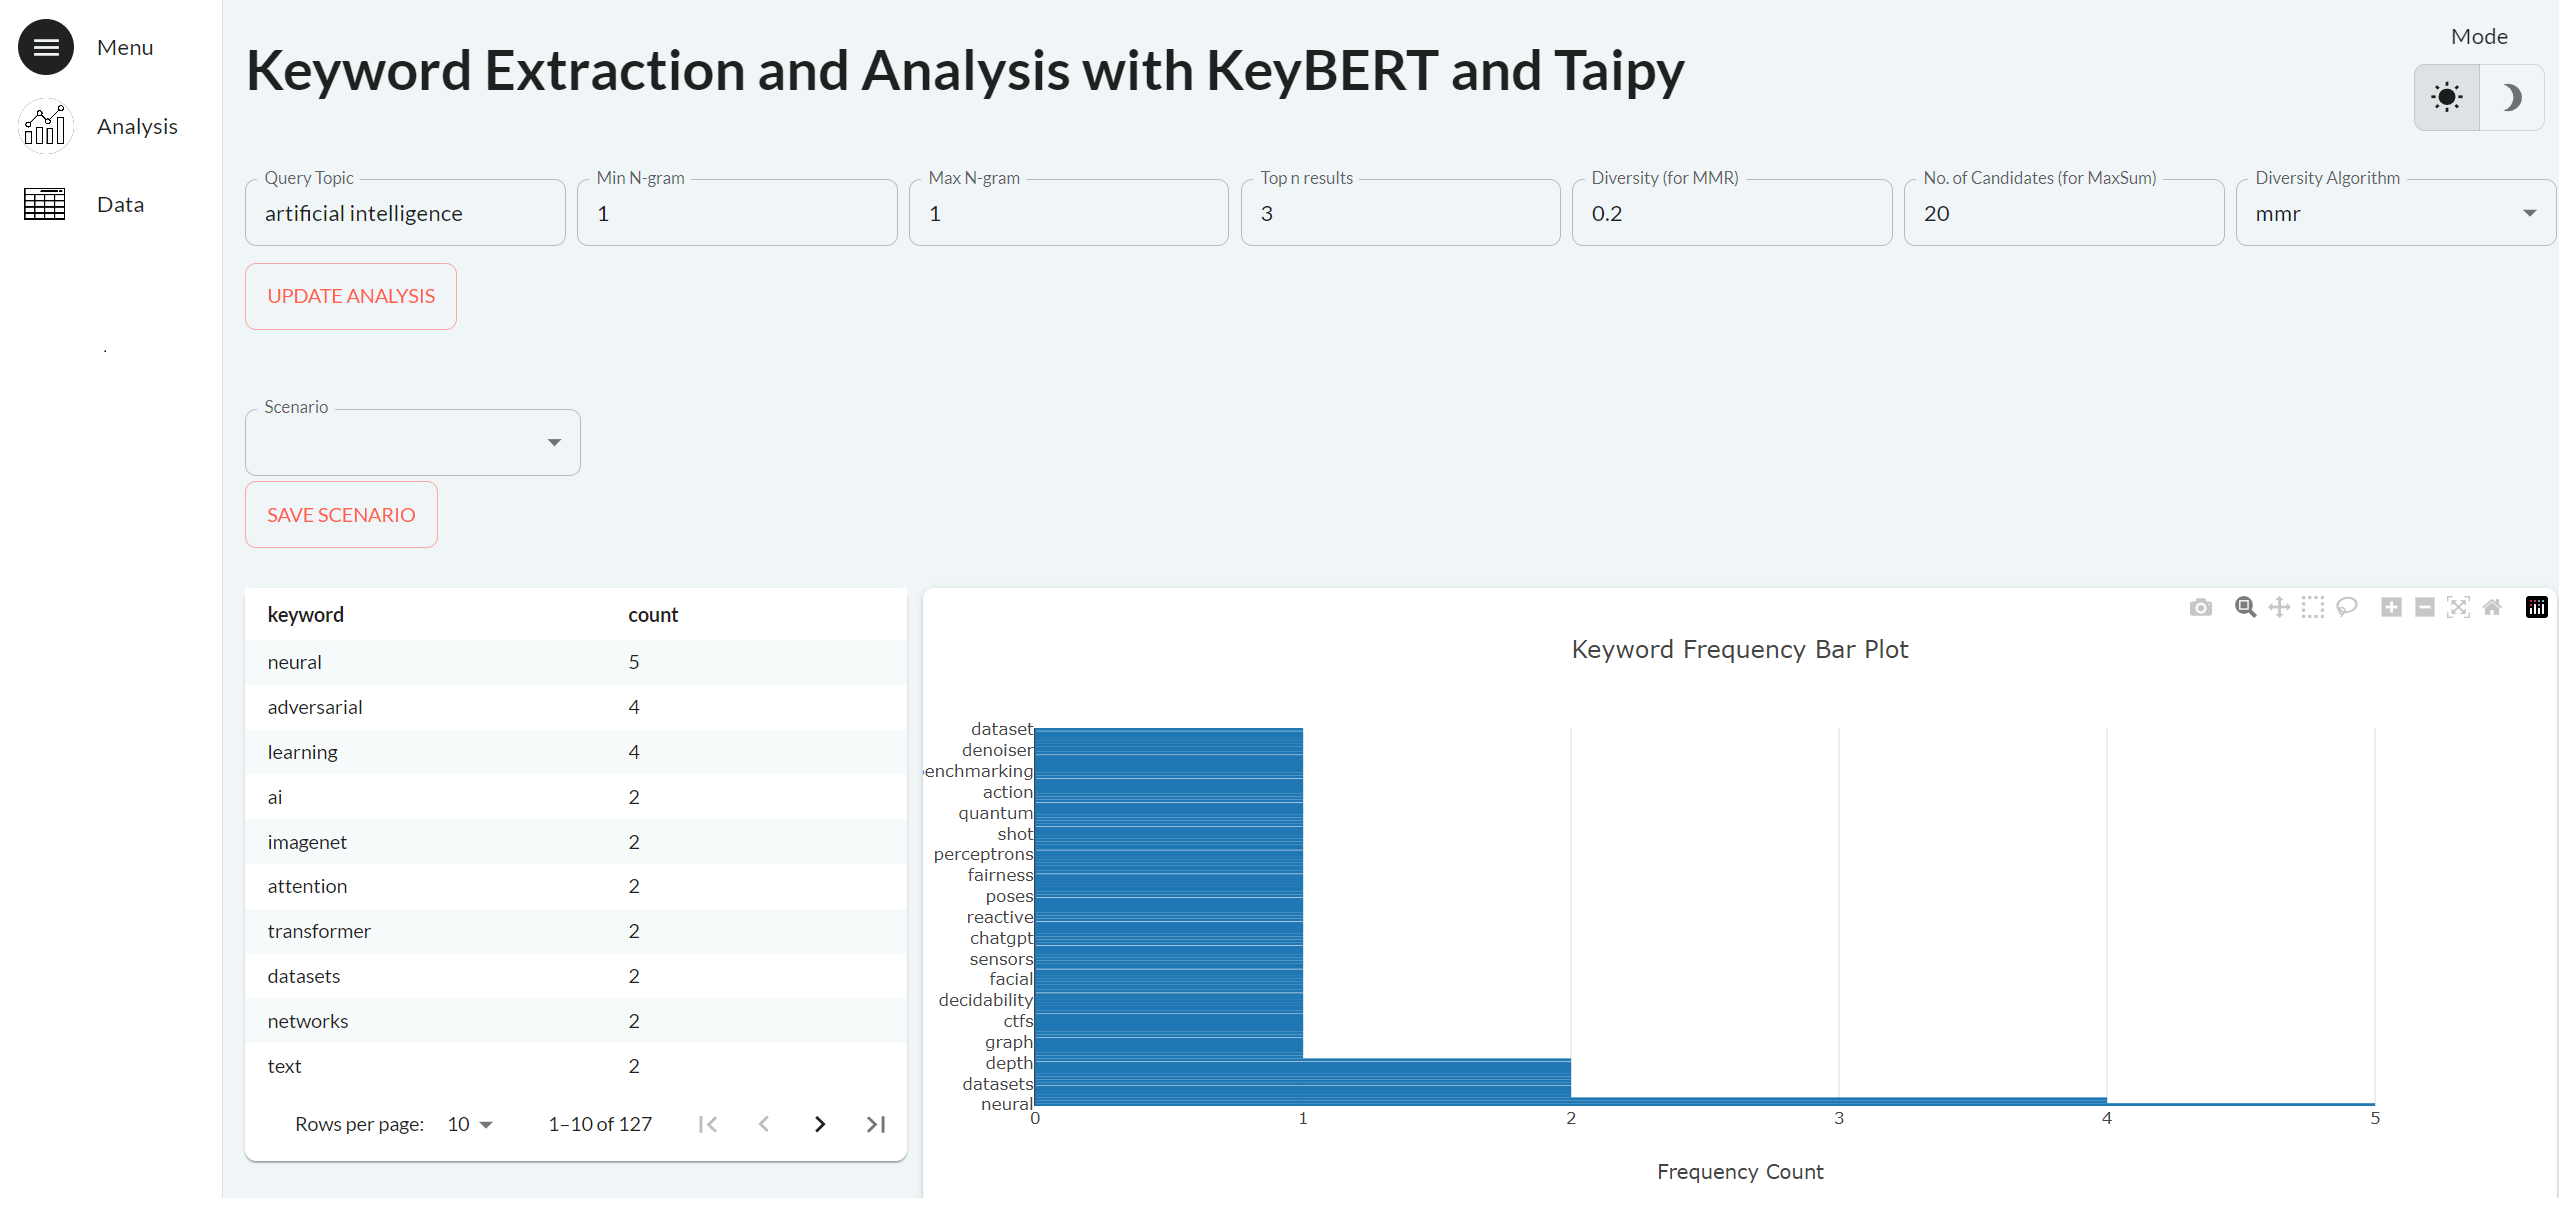
Task: Select the plot zoom tool
Action: point(2245,607)
